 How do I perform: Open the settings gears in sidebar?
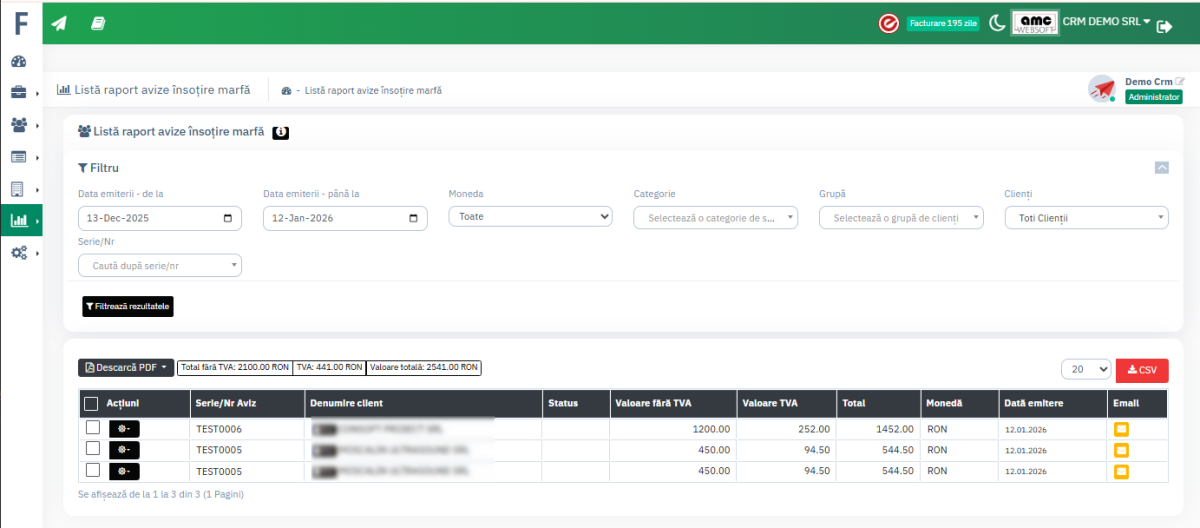click(x=19, y=253)
